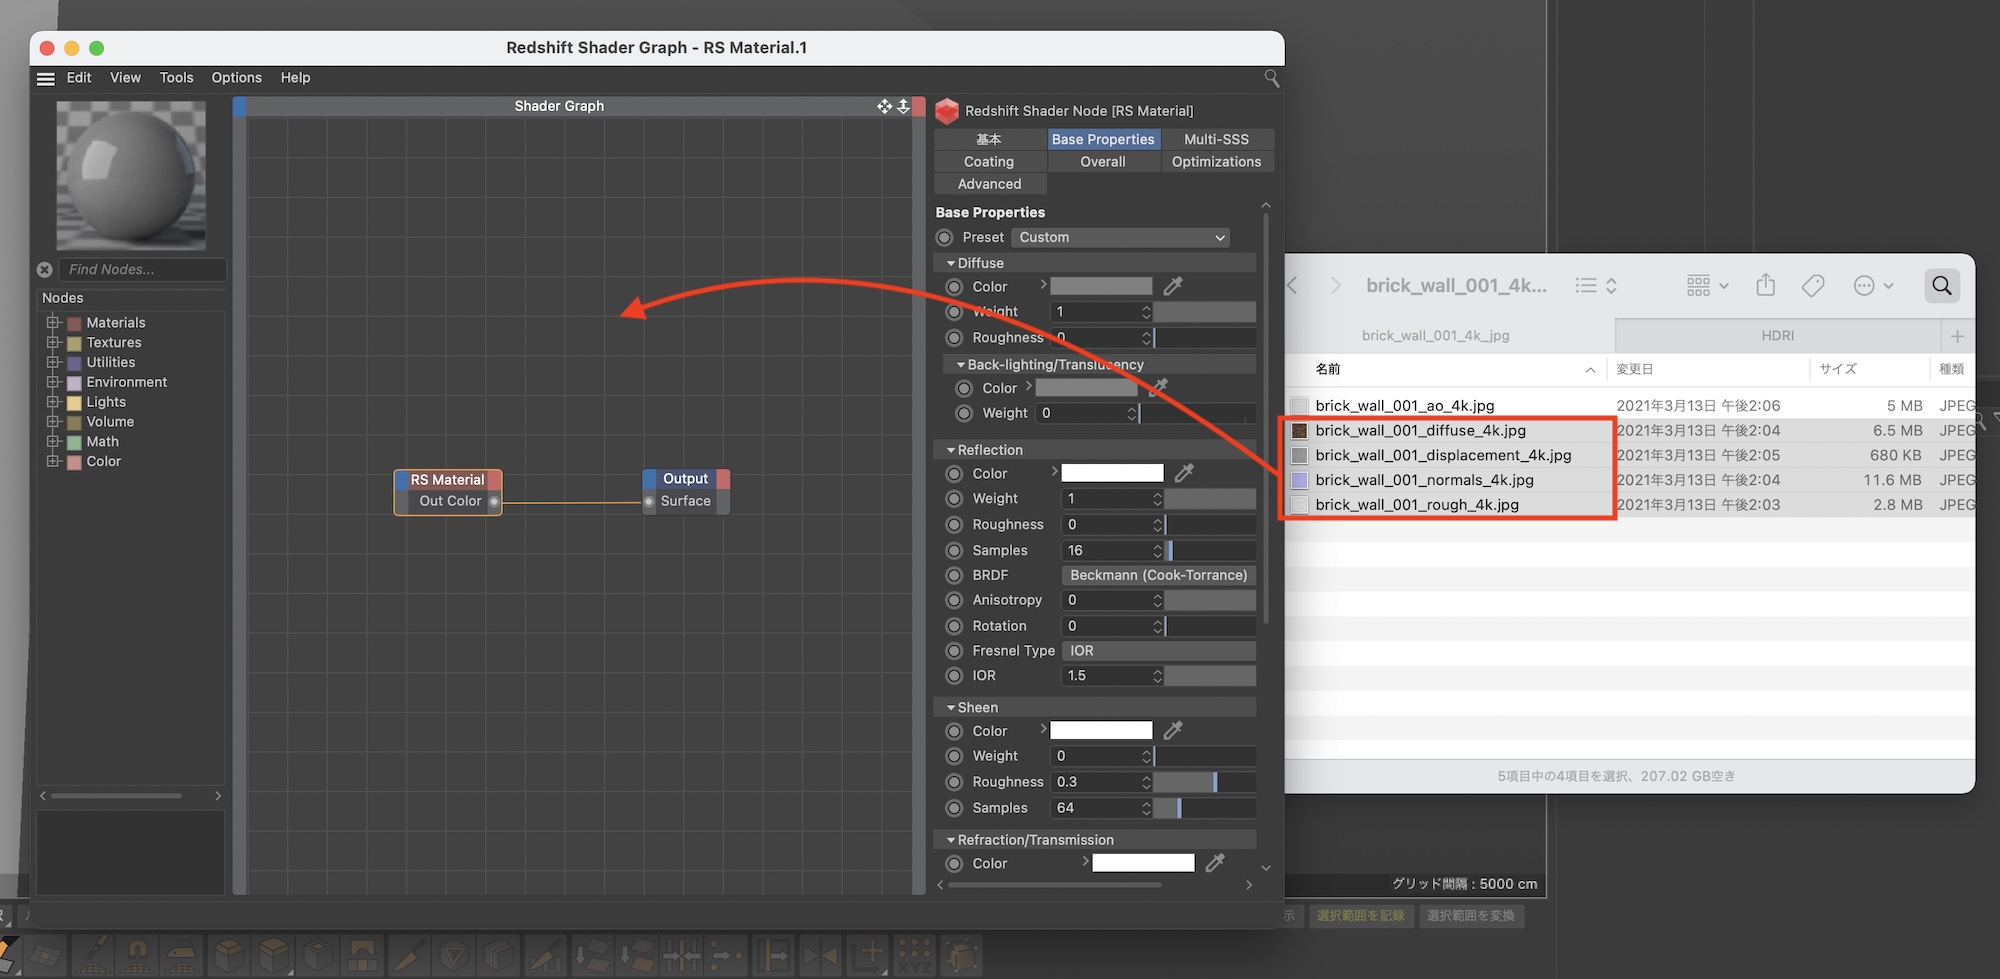Toggle the IOR parameter radio circle

pyautogui.click(x=954, y=676)
